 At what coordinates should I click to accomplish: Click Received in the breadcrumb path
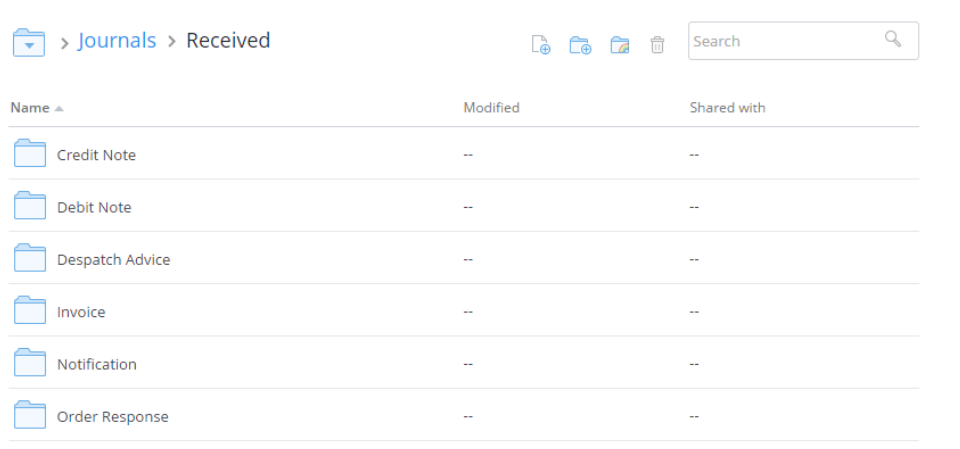coord(228,41)
